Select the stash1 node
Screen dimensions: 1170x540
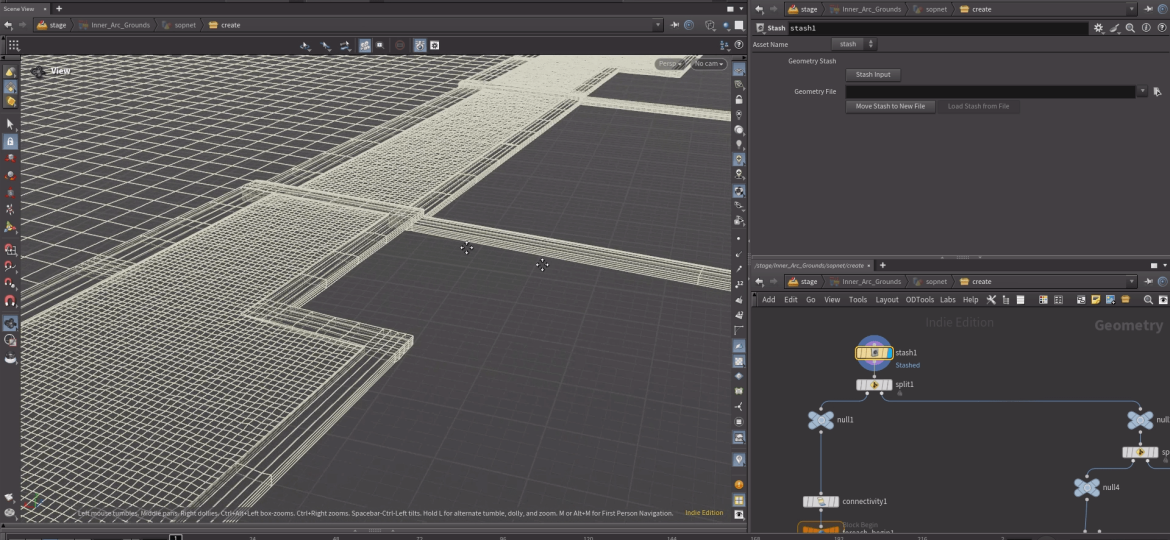coord(874,353)
